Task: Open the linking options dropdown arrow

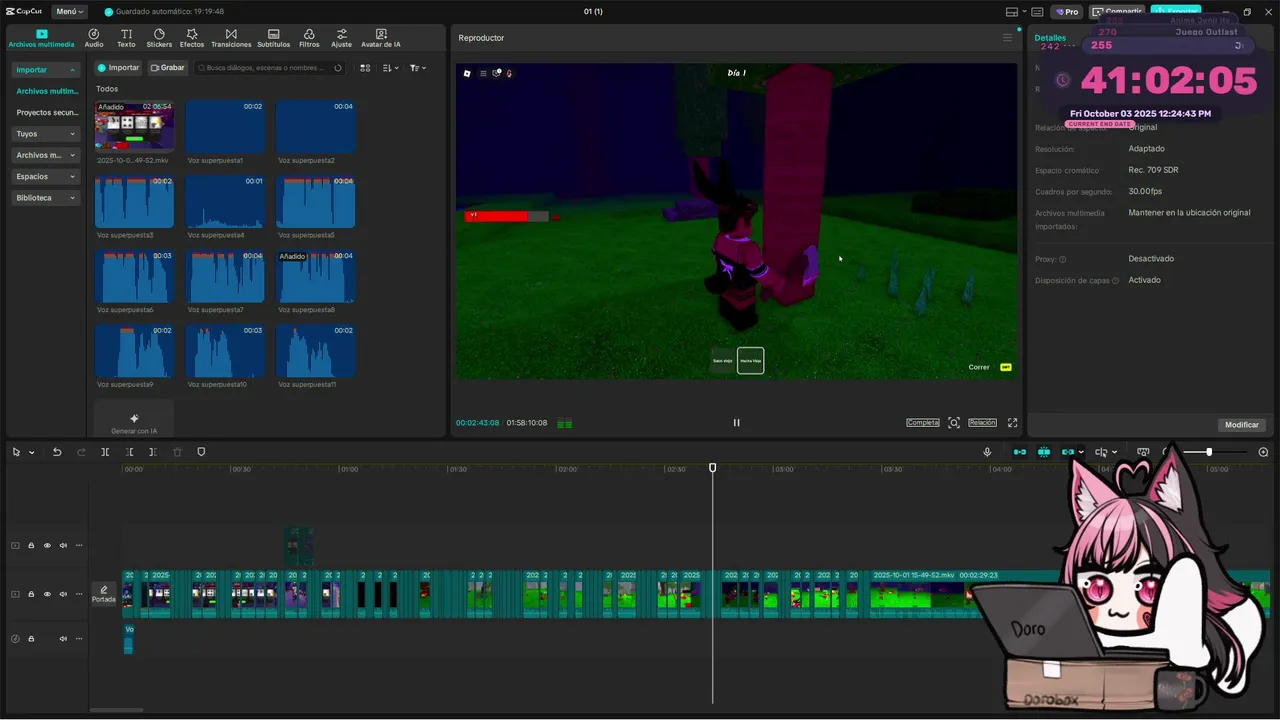Action: (x=1081, y=452)
